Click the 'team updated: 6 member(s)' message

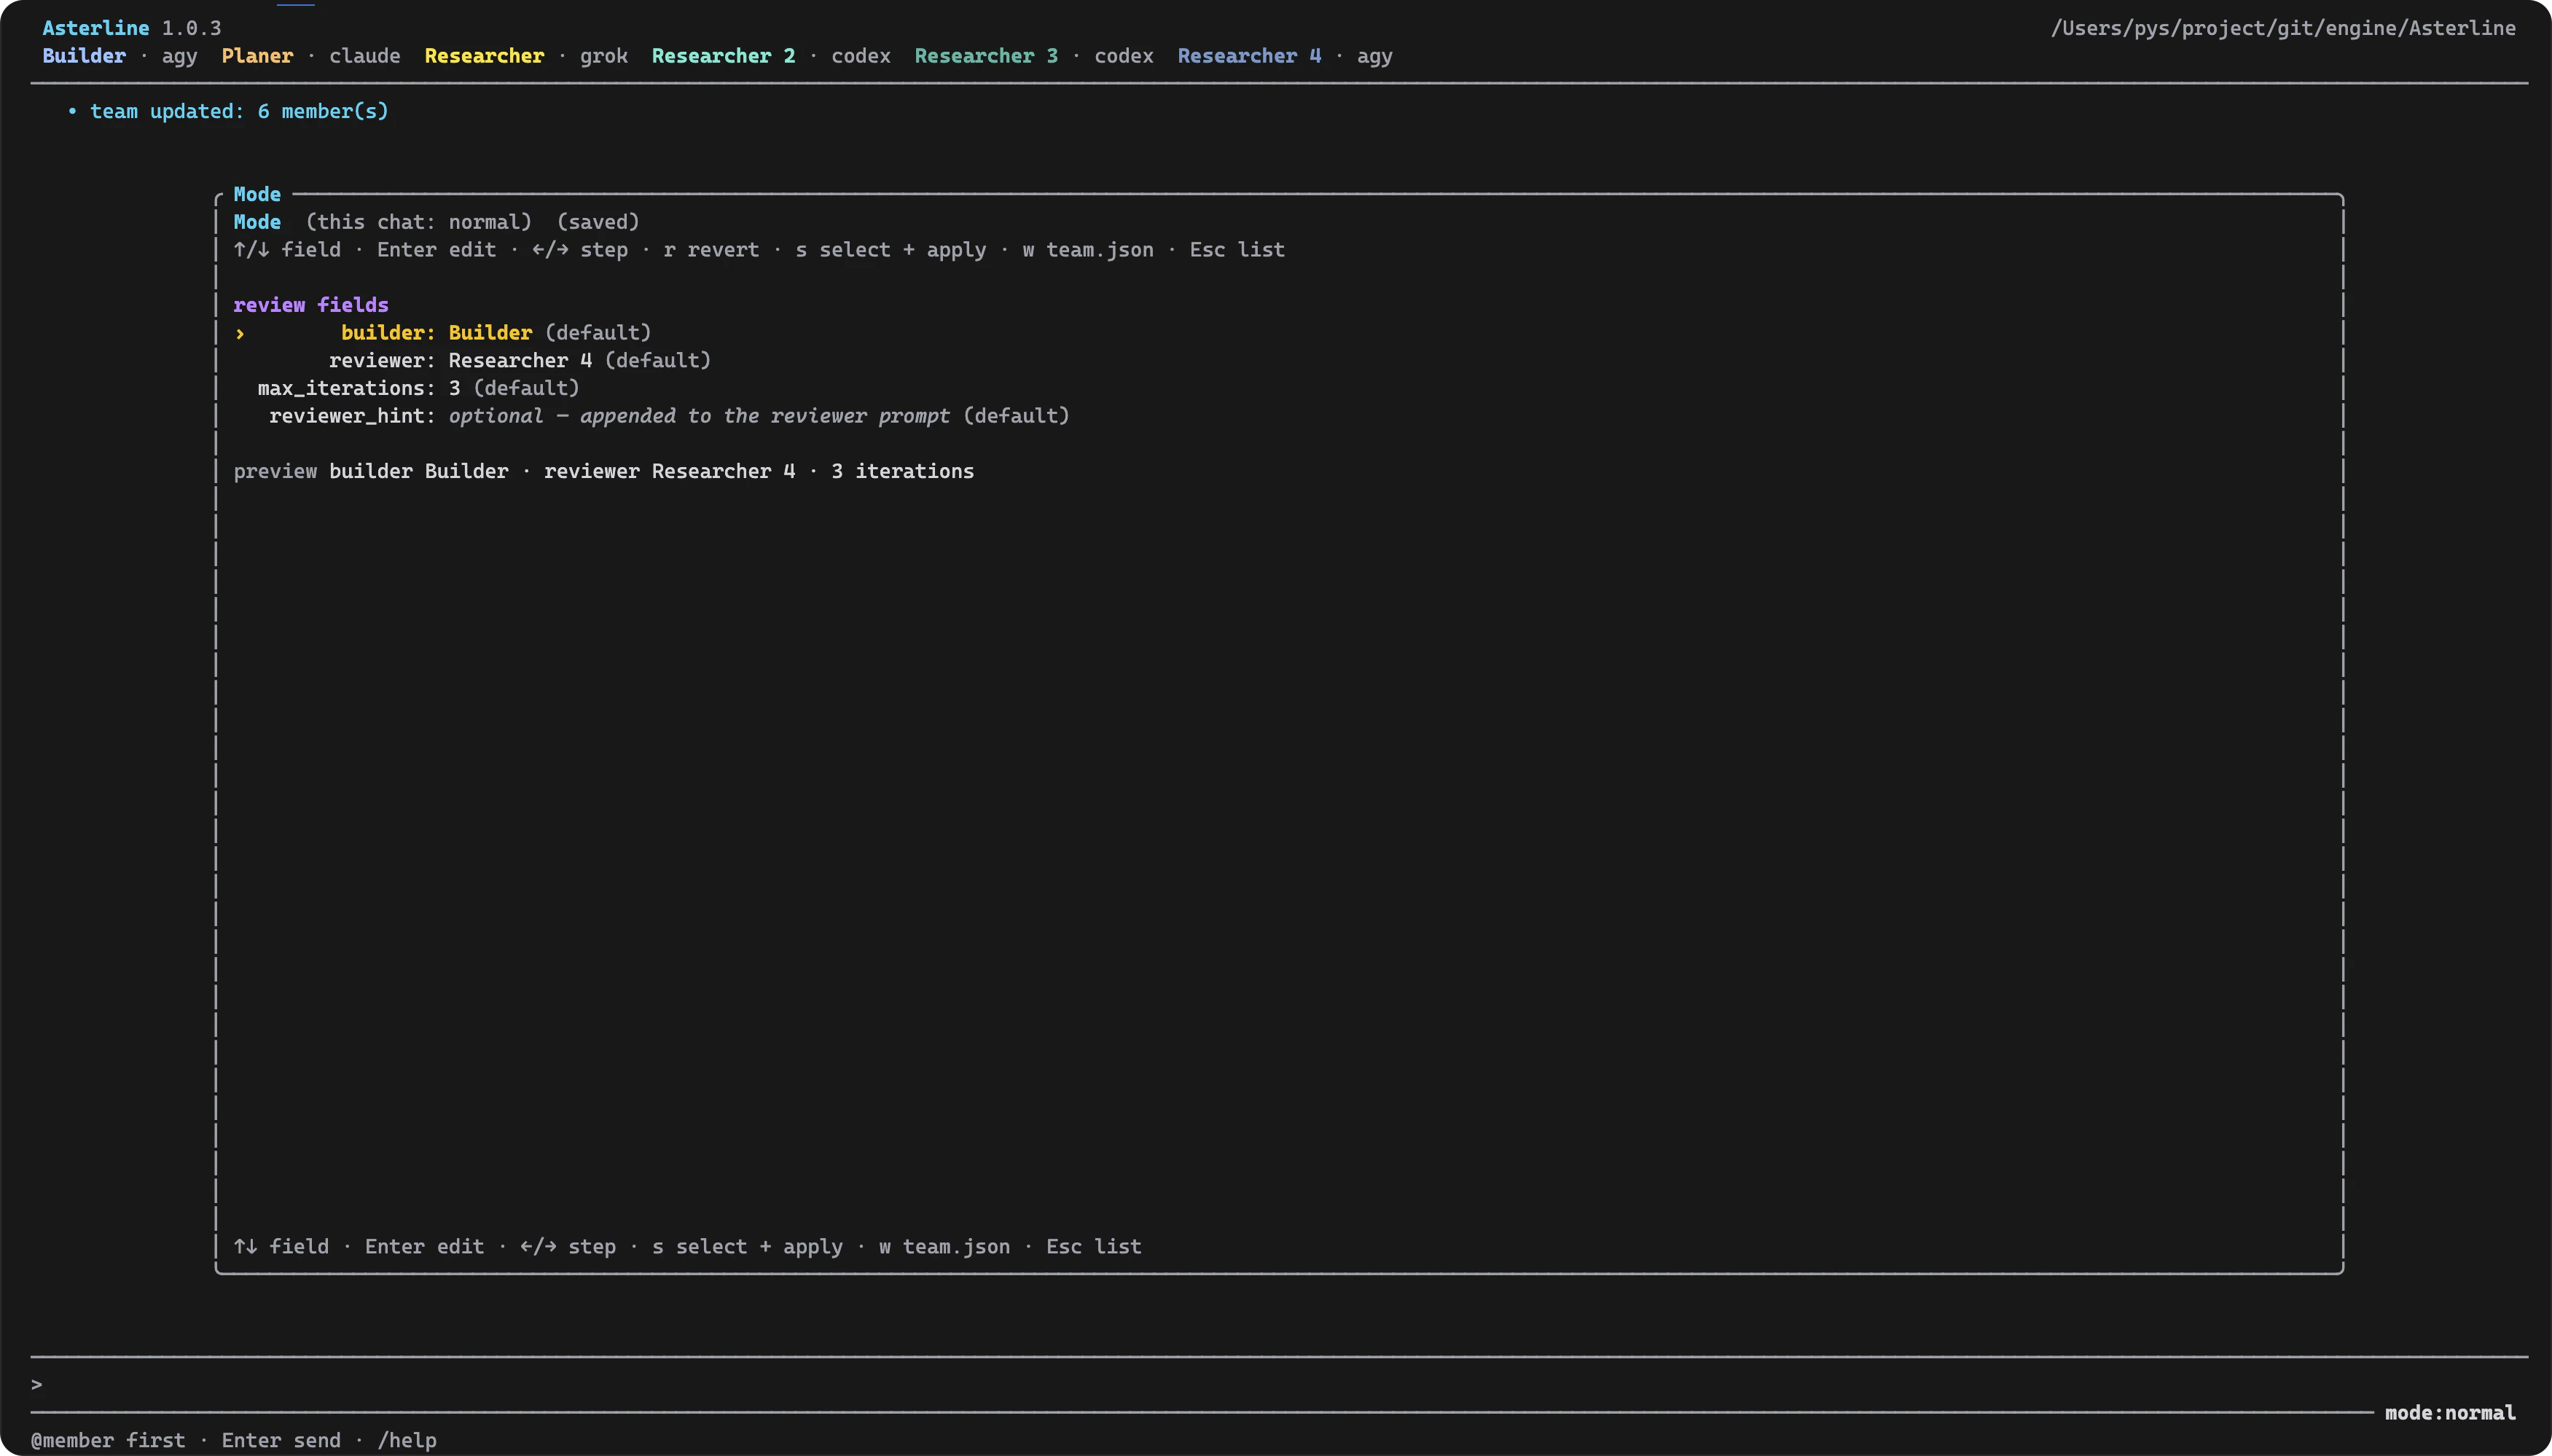click(239, 111)
